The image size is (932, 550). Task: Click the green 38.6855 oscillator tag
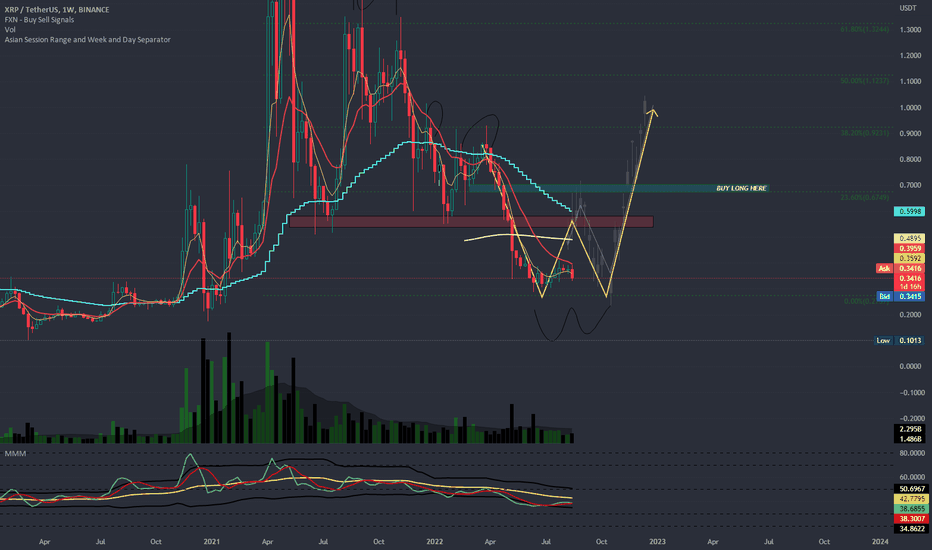click(909, 509)
